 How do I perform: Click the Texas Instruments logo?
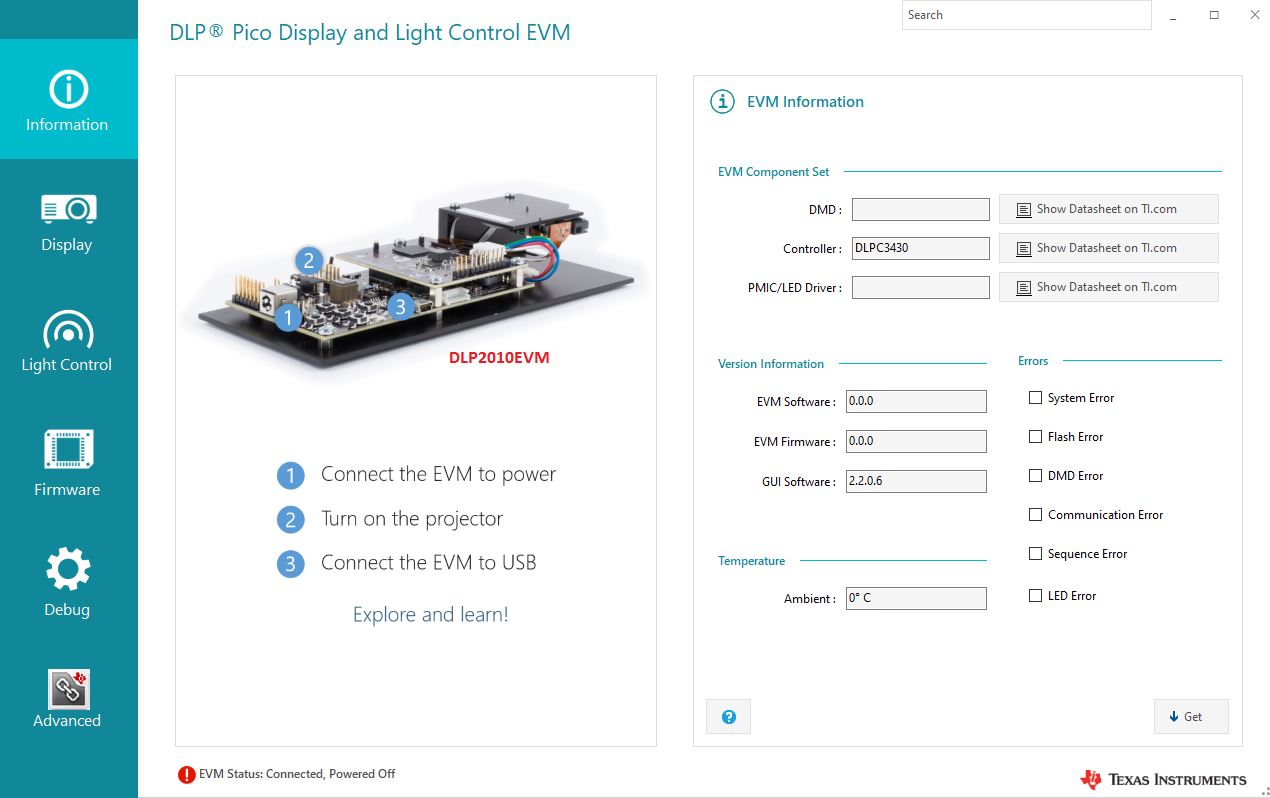(1163, 779)
